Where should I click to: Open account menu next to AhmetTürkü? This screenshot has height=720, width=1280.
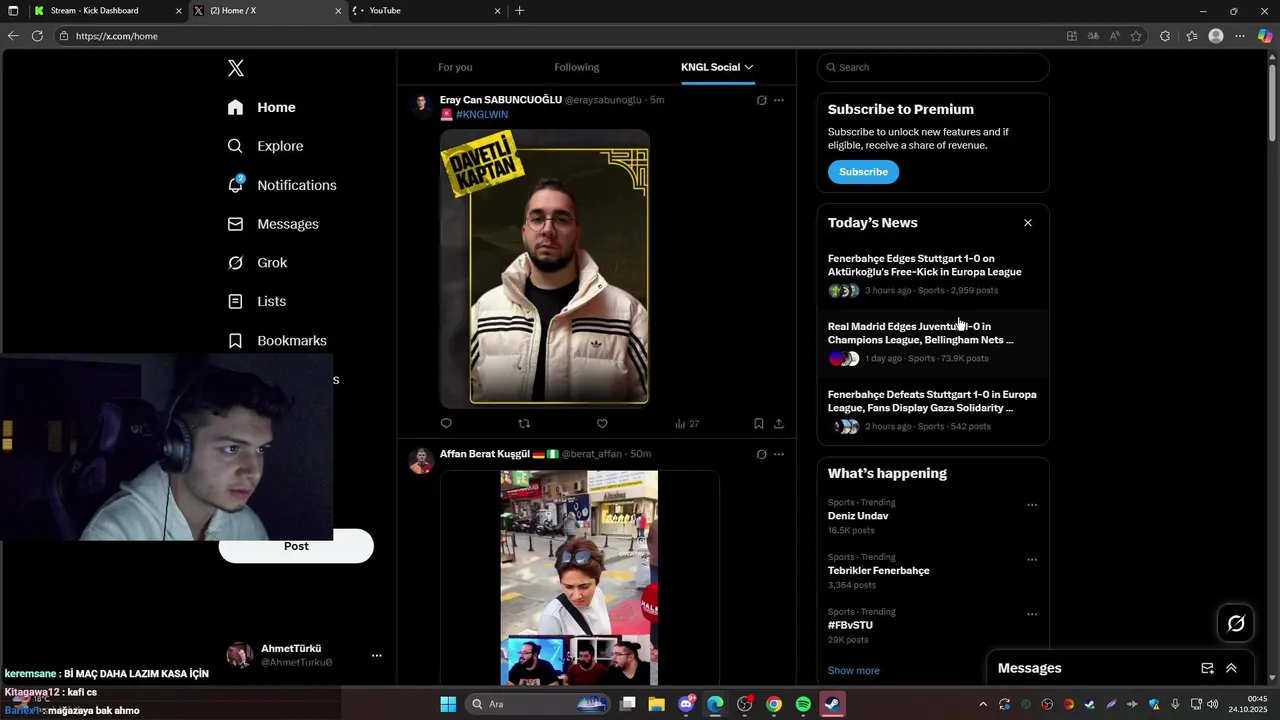click(377, 656)
